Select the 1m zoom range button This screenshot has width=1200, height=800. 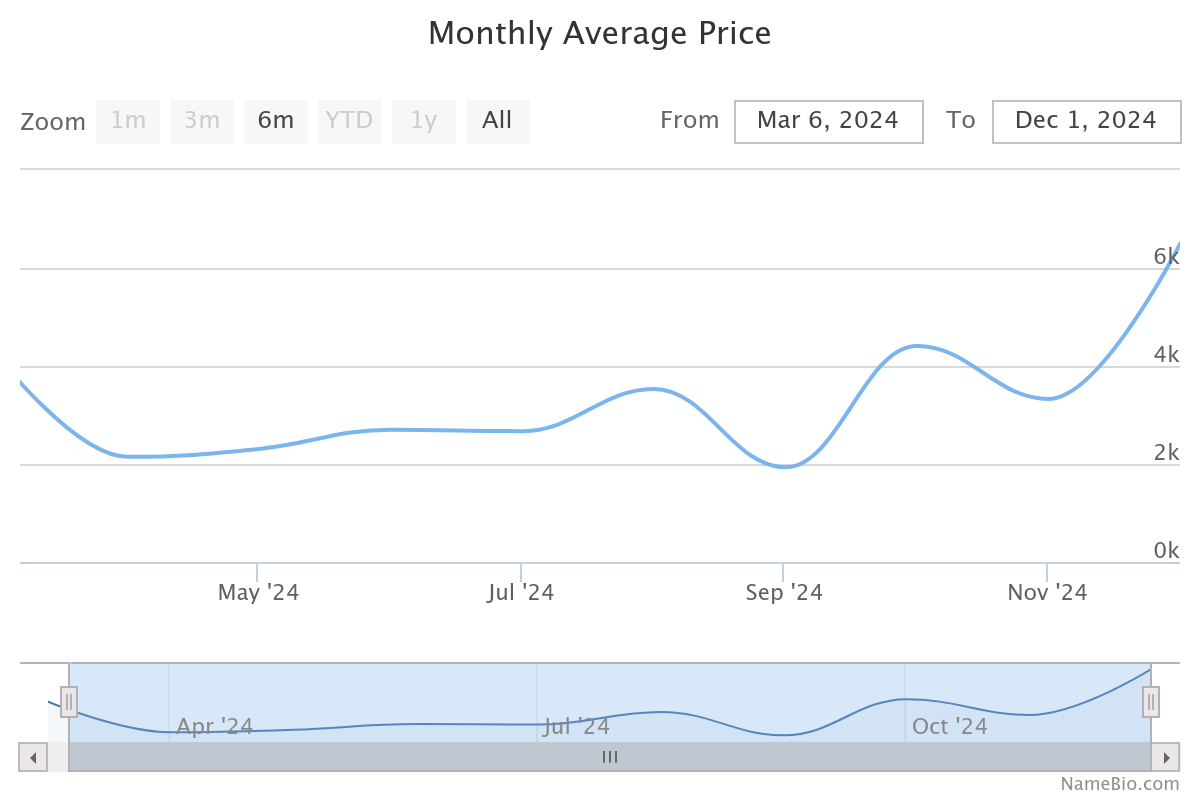click(x=128, y=121)
